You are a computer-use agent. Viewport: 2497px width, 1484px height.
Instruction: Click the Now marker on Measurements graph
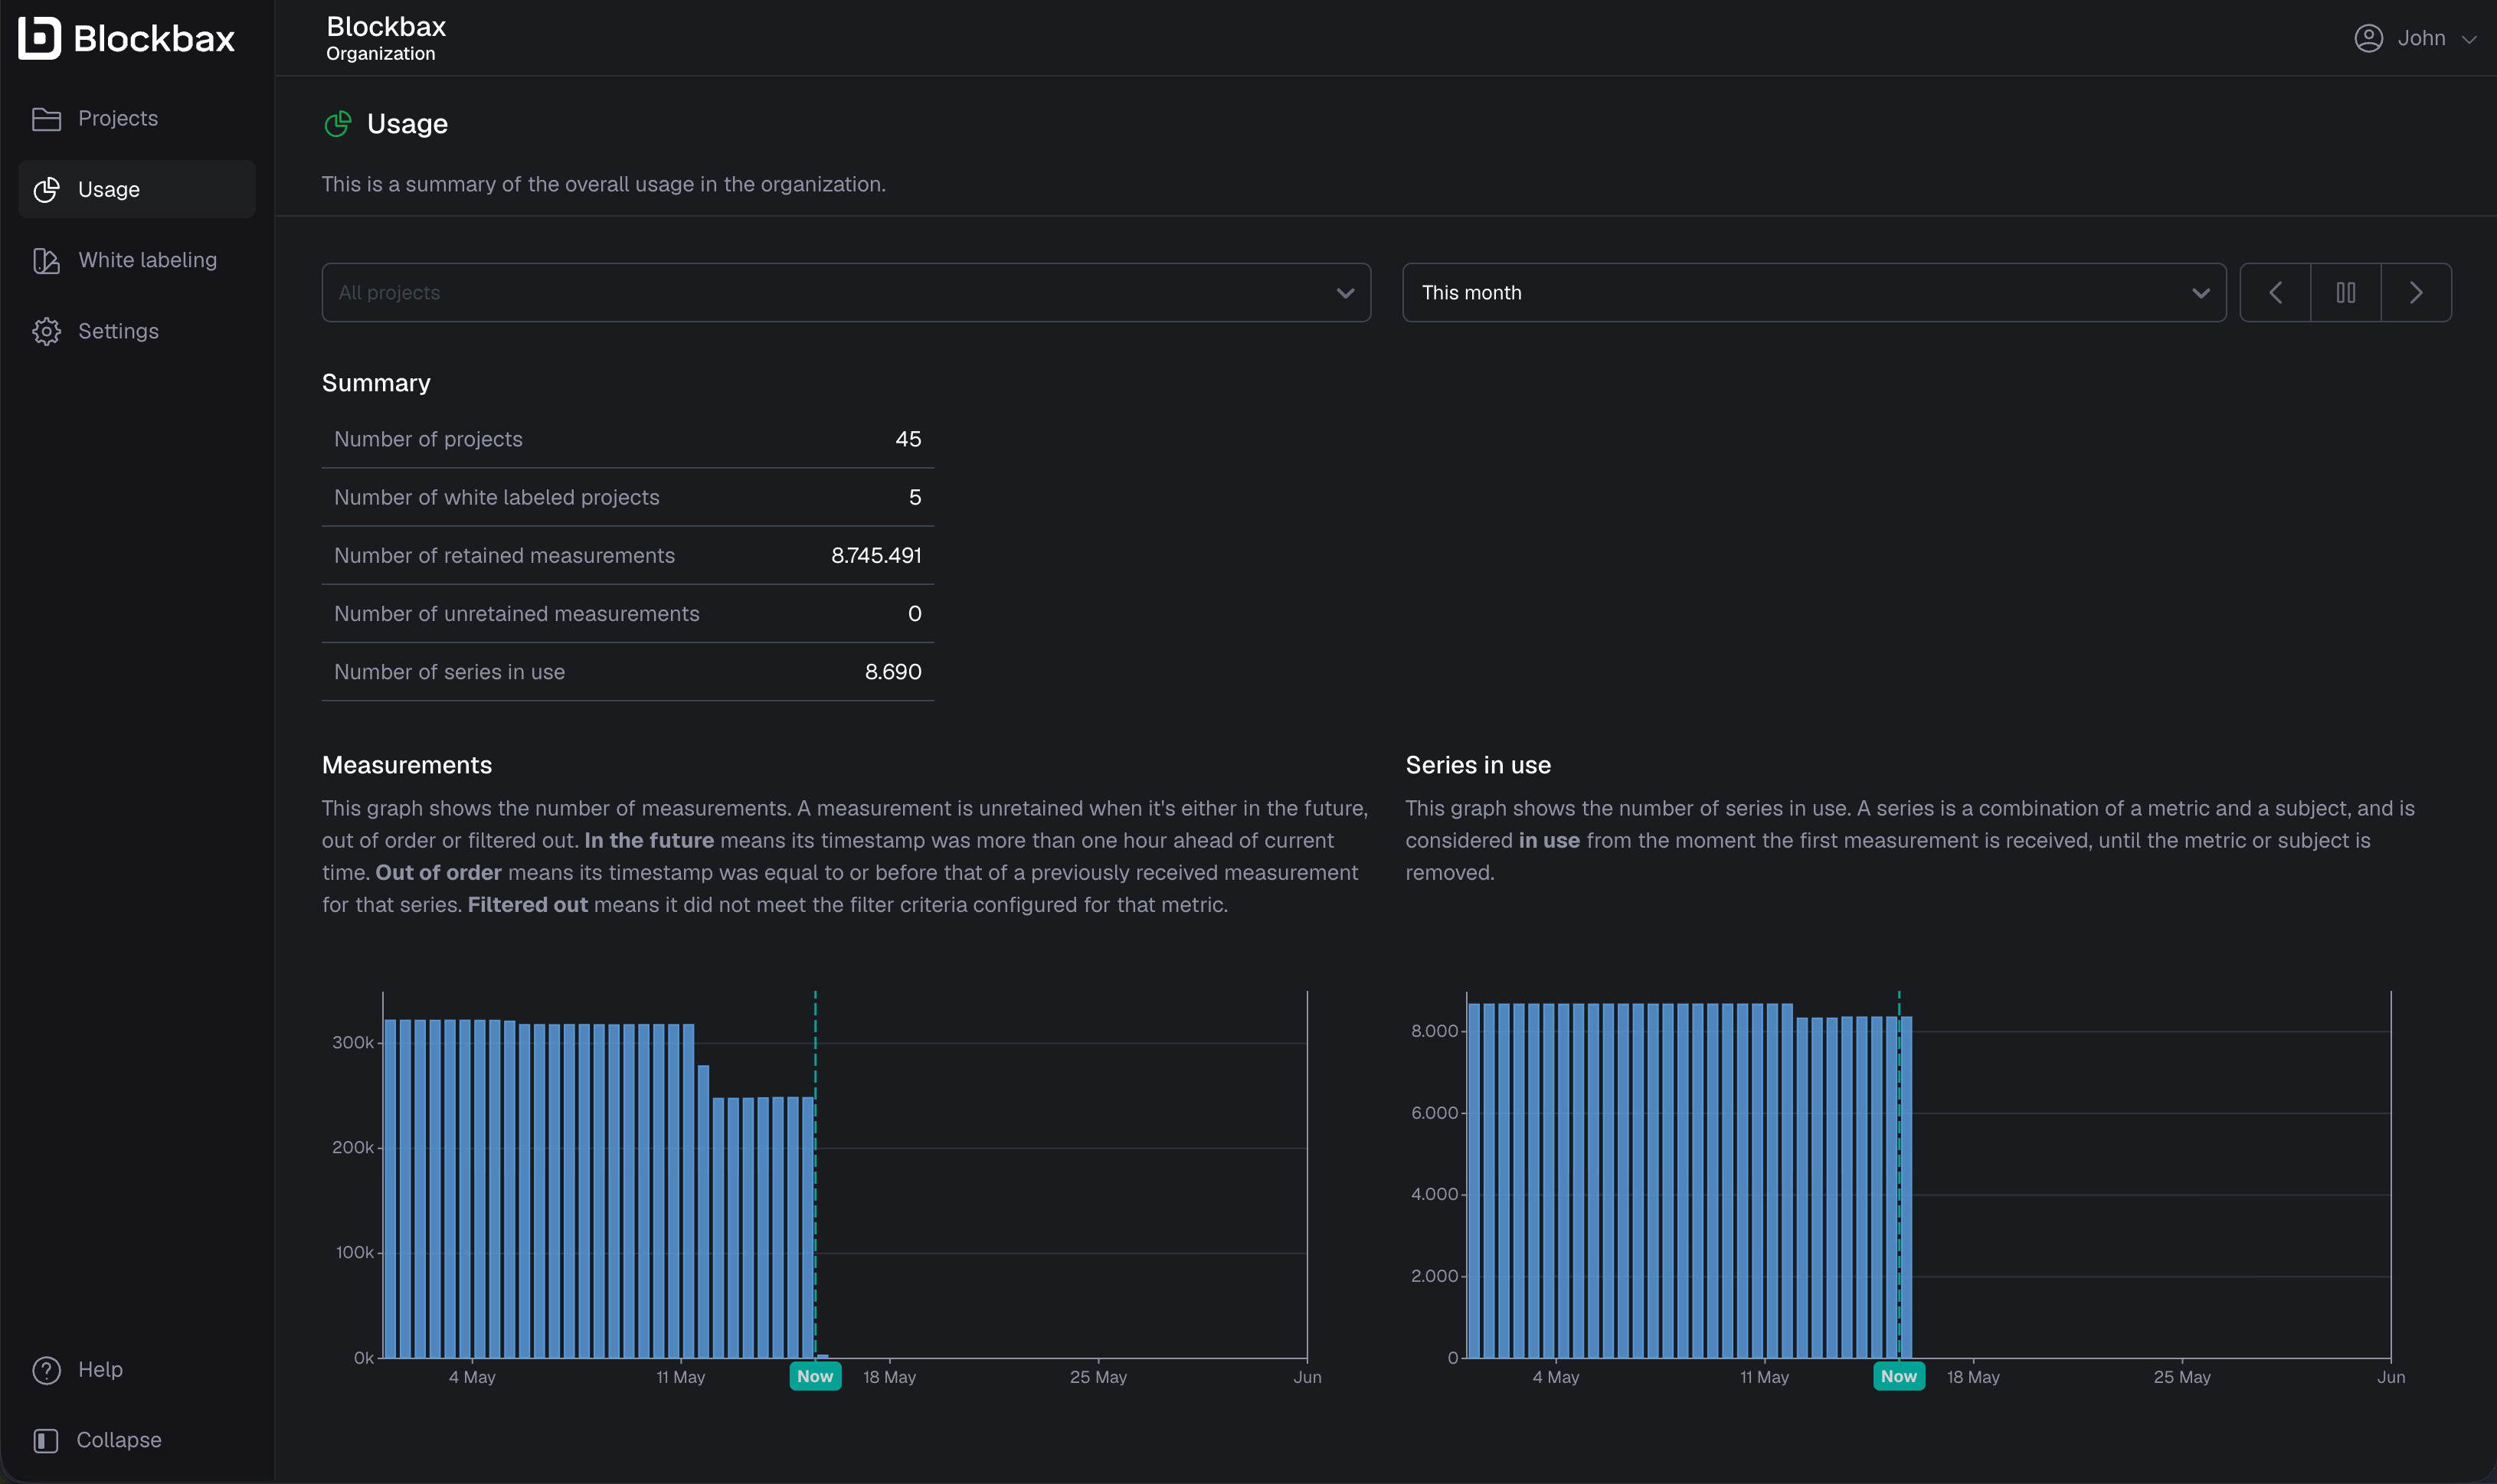point(815,1376)
